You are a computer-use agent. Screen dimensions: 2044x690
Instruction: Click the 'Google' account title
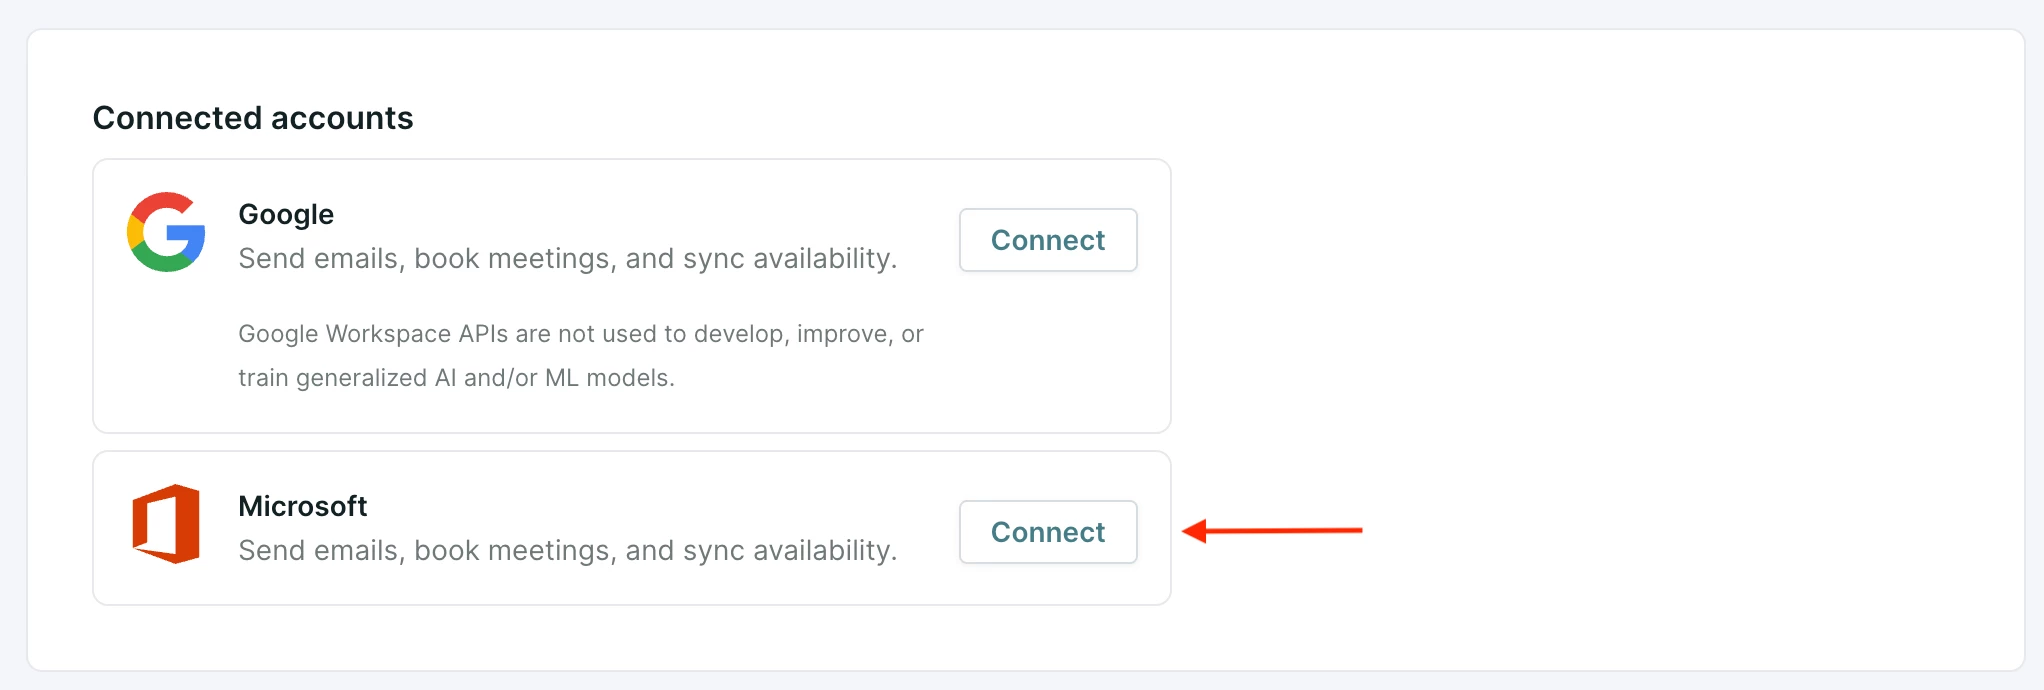(286, 214)
